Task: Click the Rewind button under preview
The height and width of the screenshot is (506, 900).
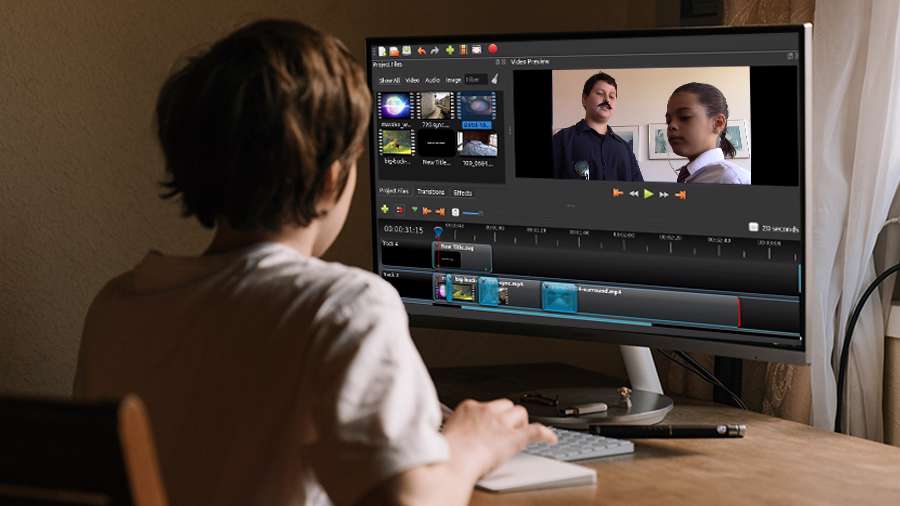Action: (634, 194)
